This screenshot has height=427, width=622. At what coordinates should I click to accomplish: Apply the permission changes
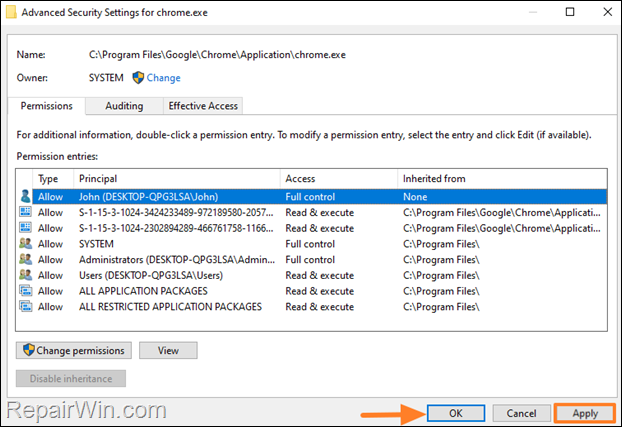point(585,413)
